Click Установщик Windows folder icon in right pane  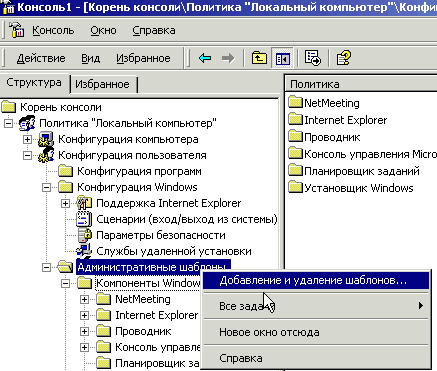[x=295, y=187]
